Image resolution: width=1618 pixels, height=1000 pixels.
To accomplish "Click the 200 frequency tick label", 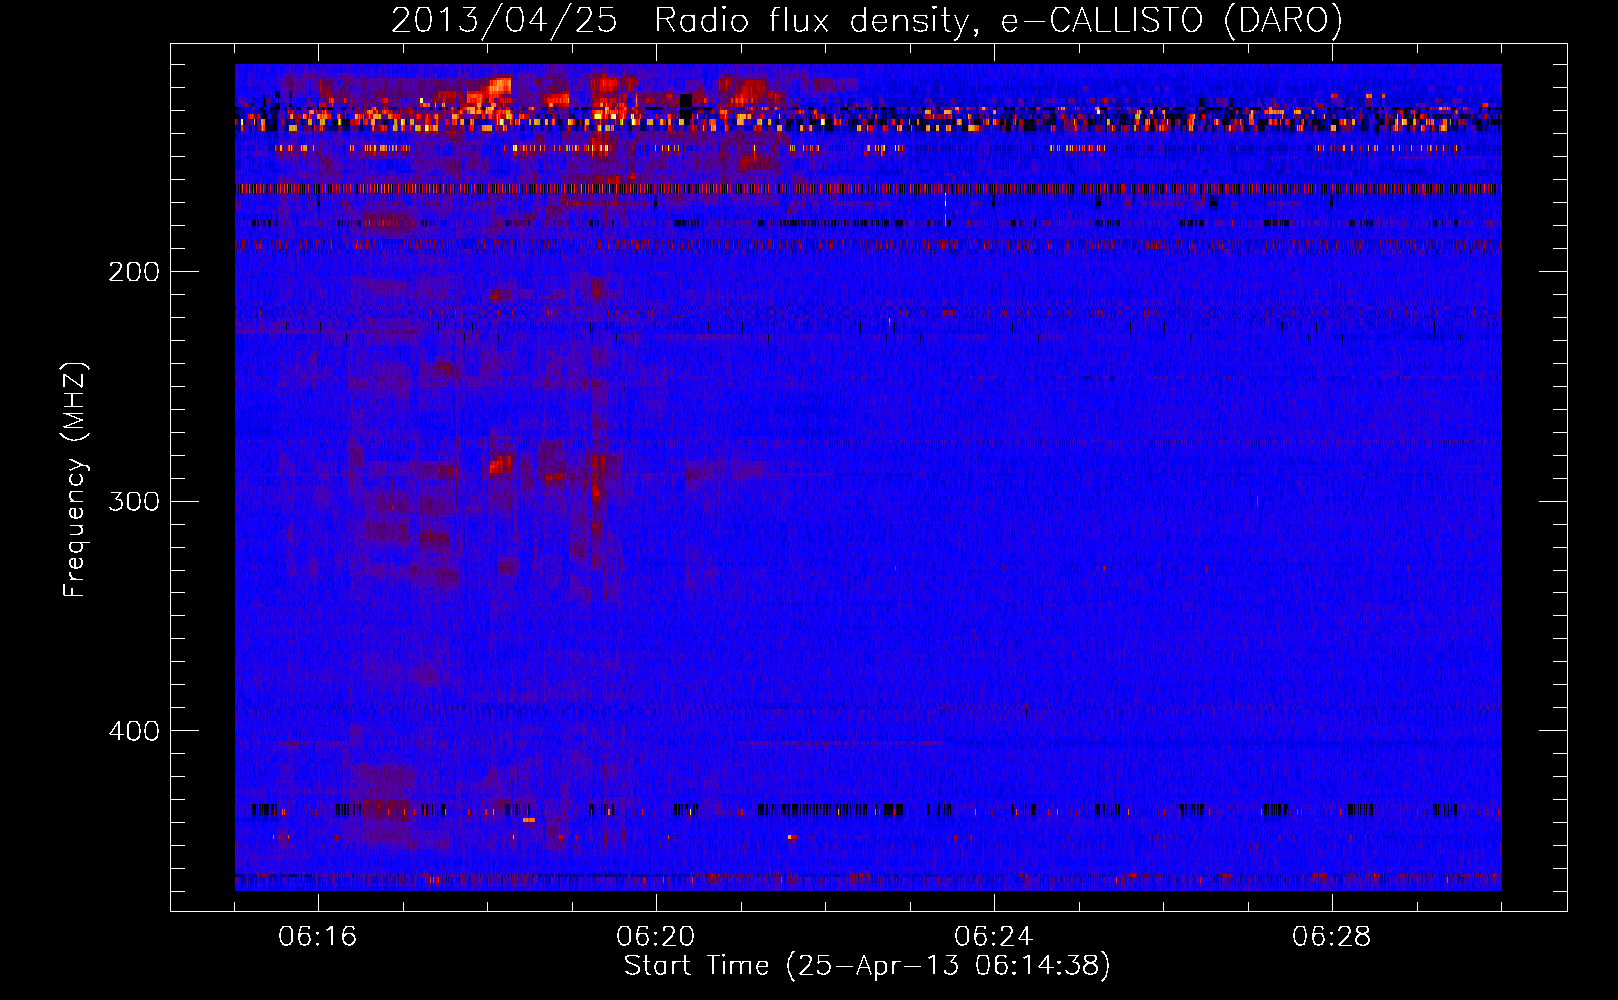I will click(134, 272).
